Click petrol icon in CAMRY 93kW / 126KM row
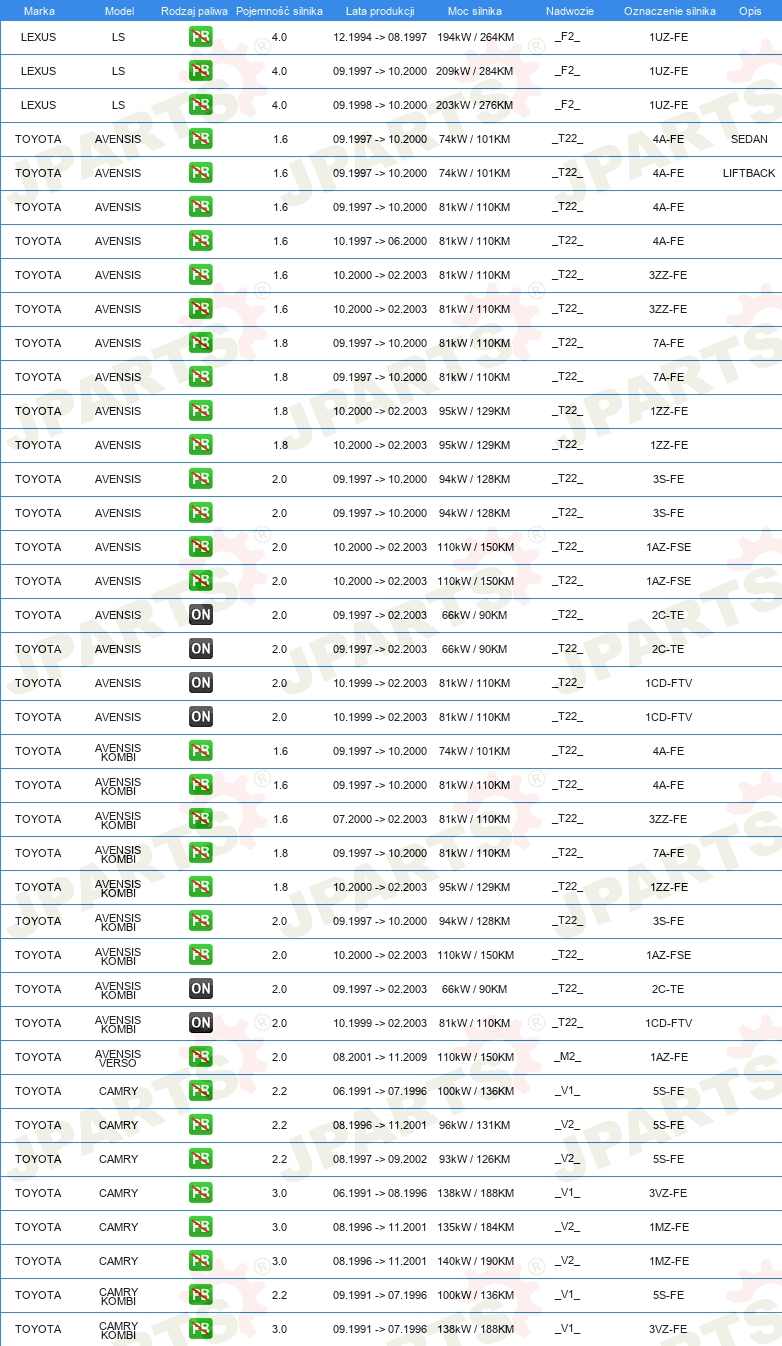Image resolution: width=782 pixels, height=1346 pixels. 200,1159
